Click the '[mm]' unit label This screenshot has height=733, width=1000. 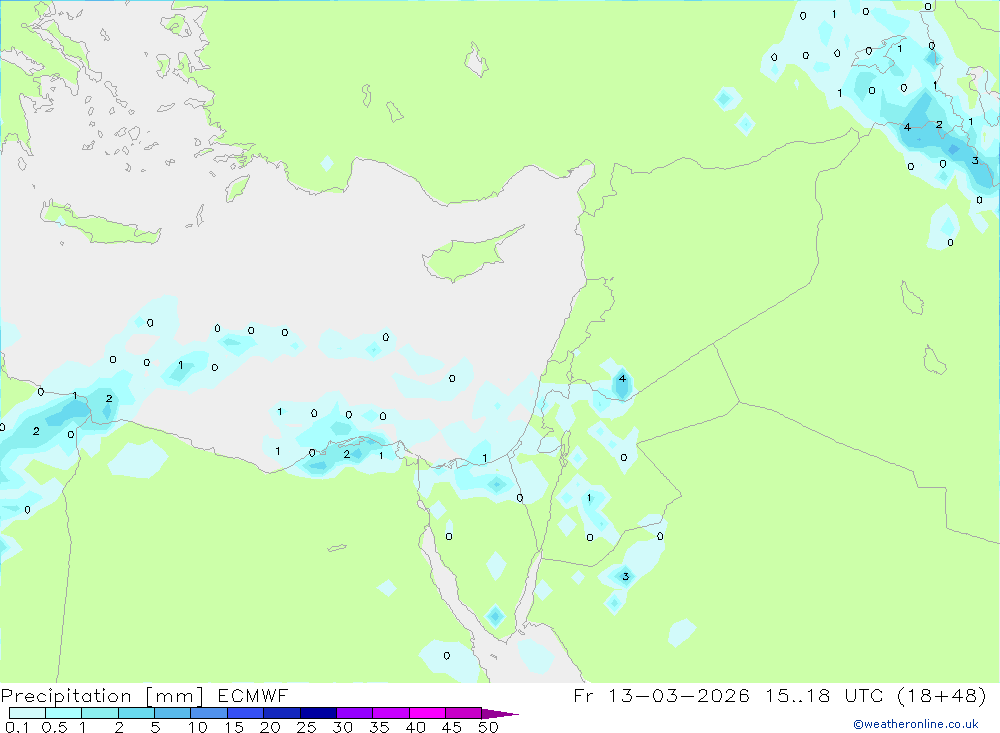tap(174, 696)
